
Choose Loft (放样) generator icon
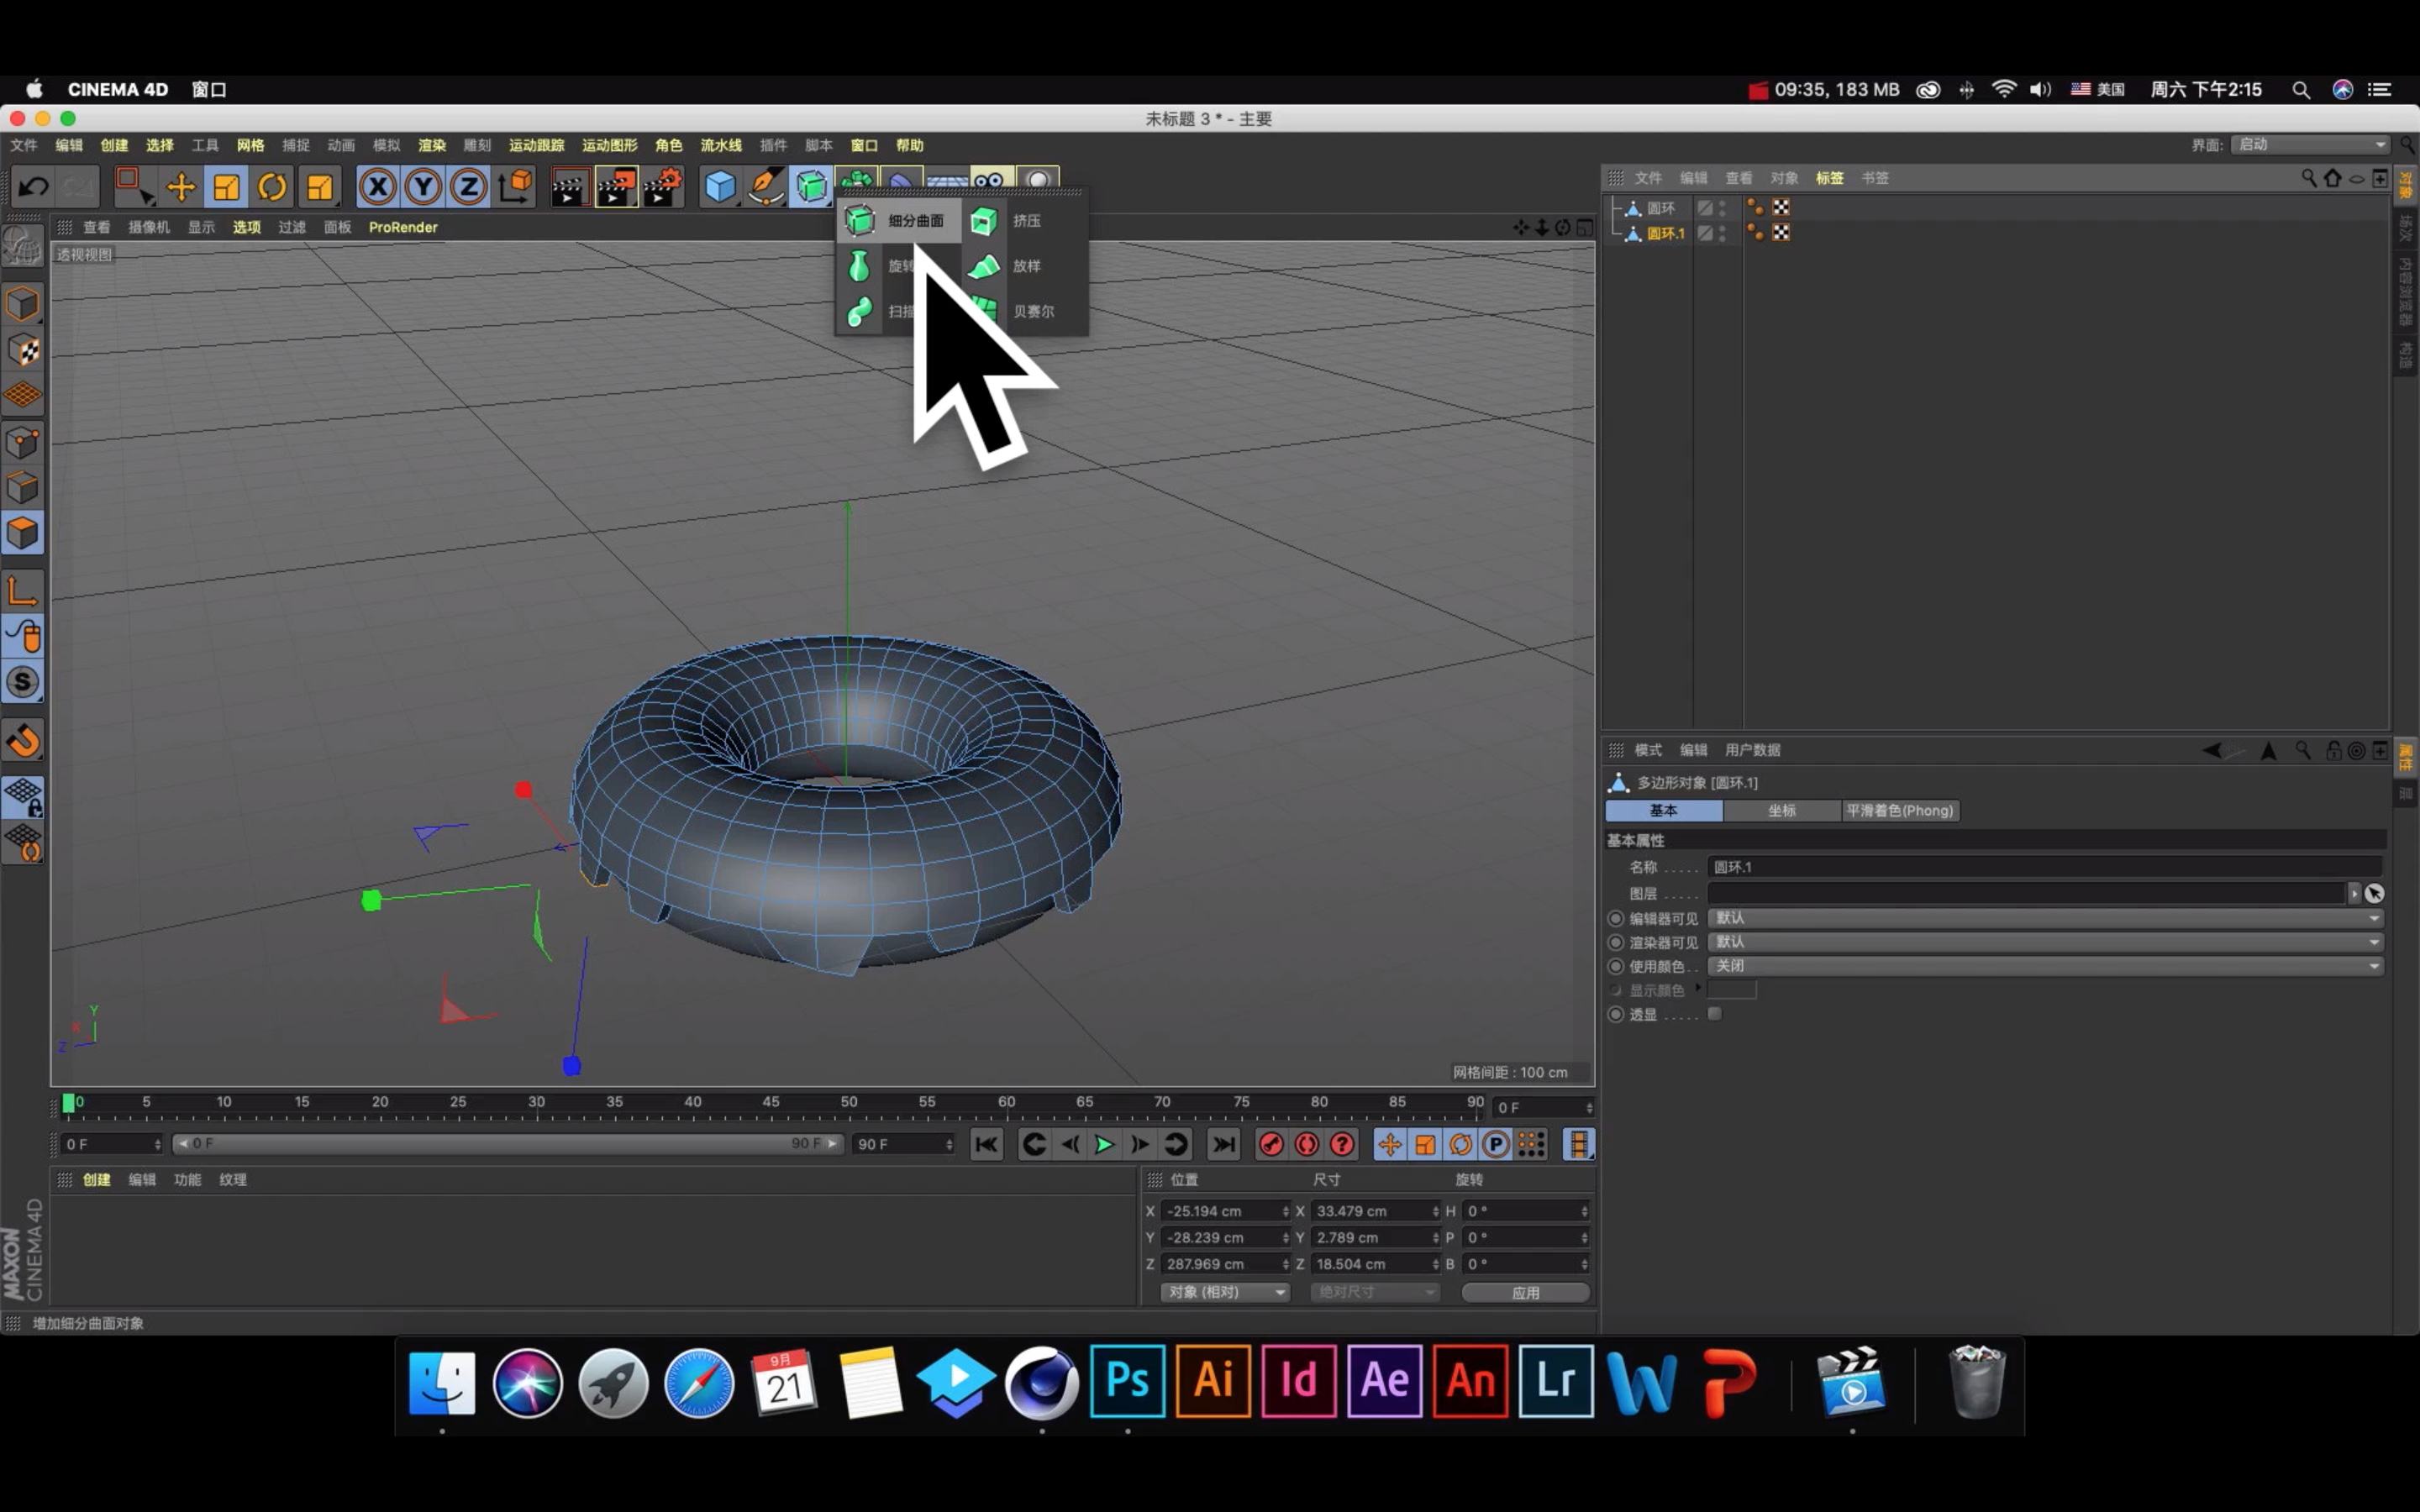tap(984, 266)
